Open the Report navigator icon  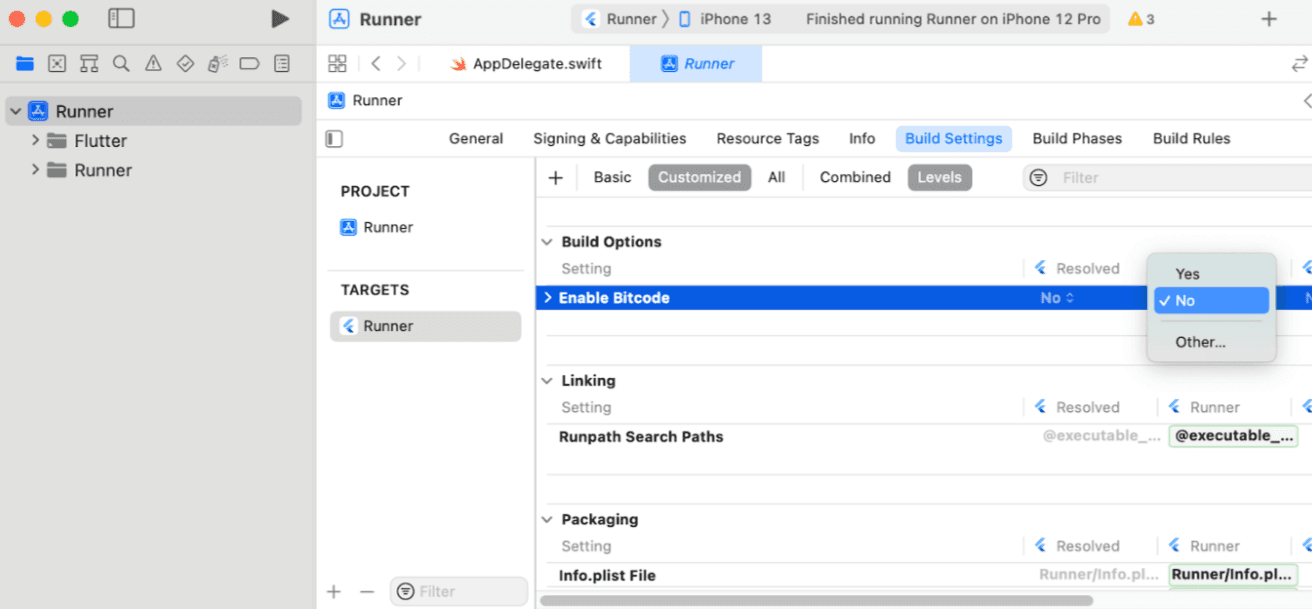(282, 64)
